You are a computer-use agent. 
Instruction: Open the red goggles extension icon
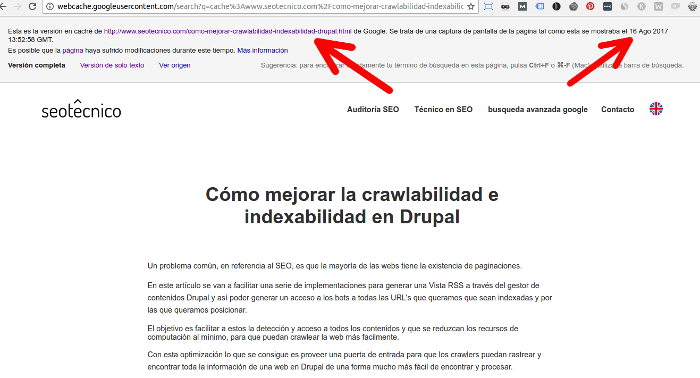[505, 7]
